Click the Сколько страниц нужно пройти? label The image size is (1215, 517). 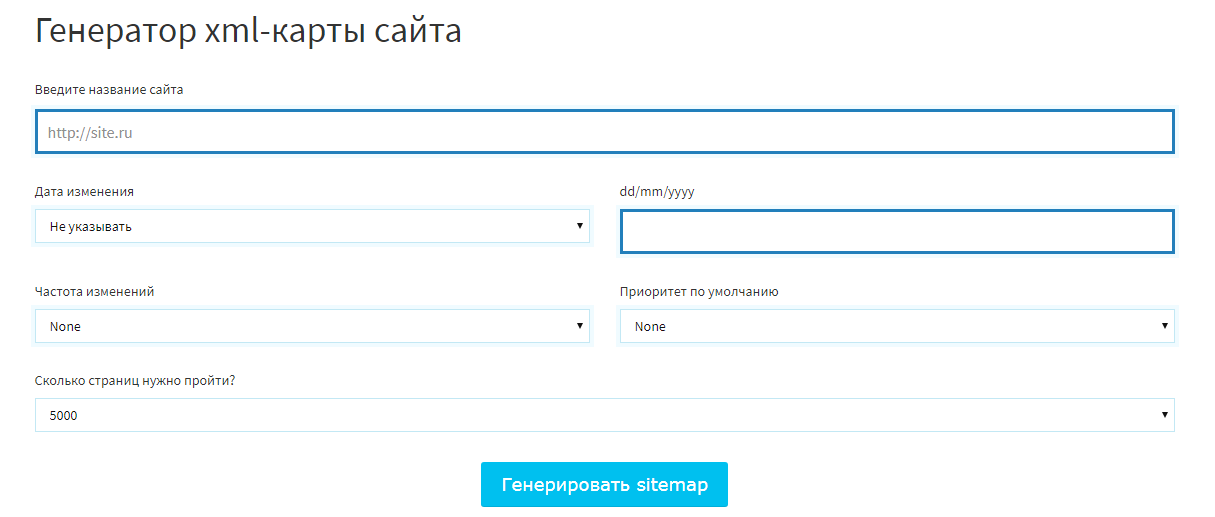135,380
